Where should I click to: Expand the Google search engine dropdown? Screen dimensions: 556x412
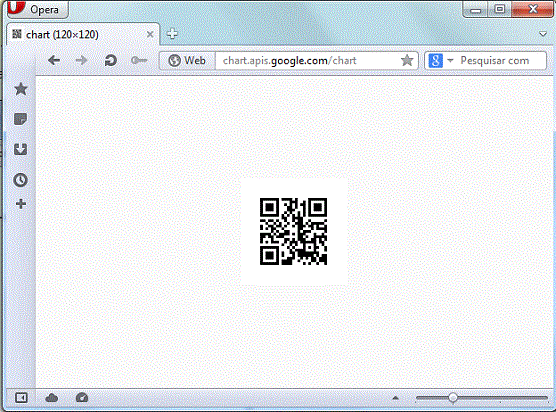click(x=441, y=61)
